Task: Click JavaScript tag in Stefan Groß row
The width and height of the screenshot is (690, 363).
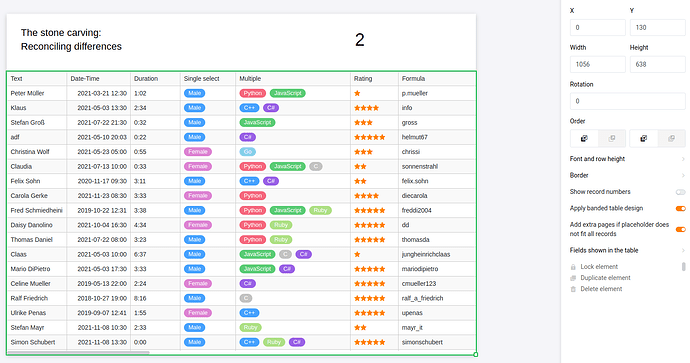Action: click(x=257, y=122)
